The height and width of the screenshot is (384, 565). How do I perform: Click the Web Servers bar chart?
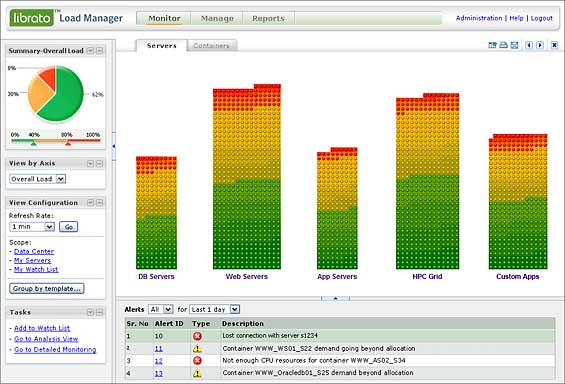tap(247, 177)
